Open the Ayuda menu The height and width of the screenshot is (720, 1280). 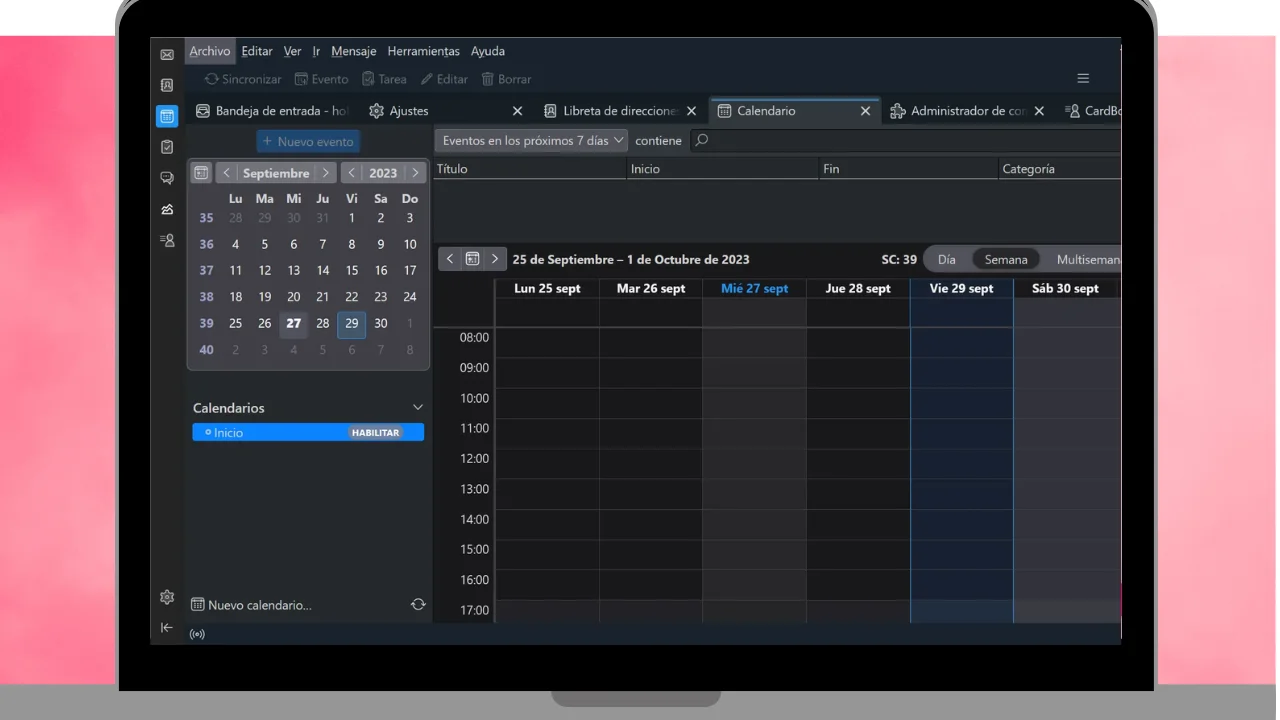(488, 51)
